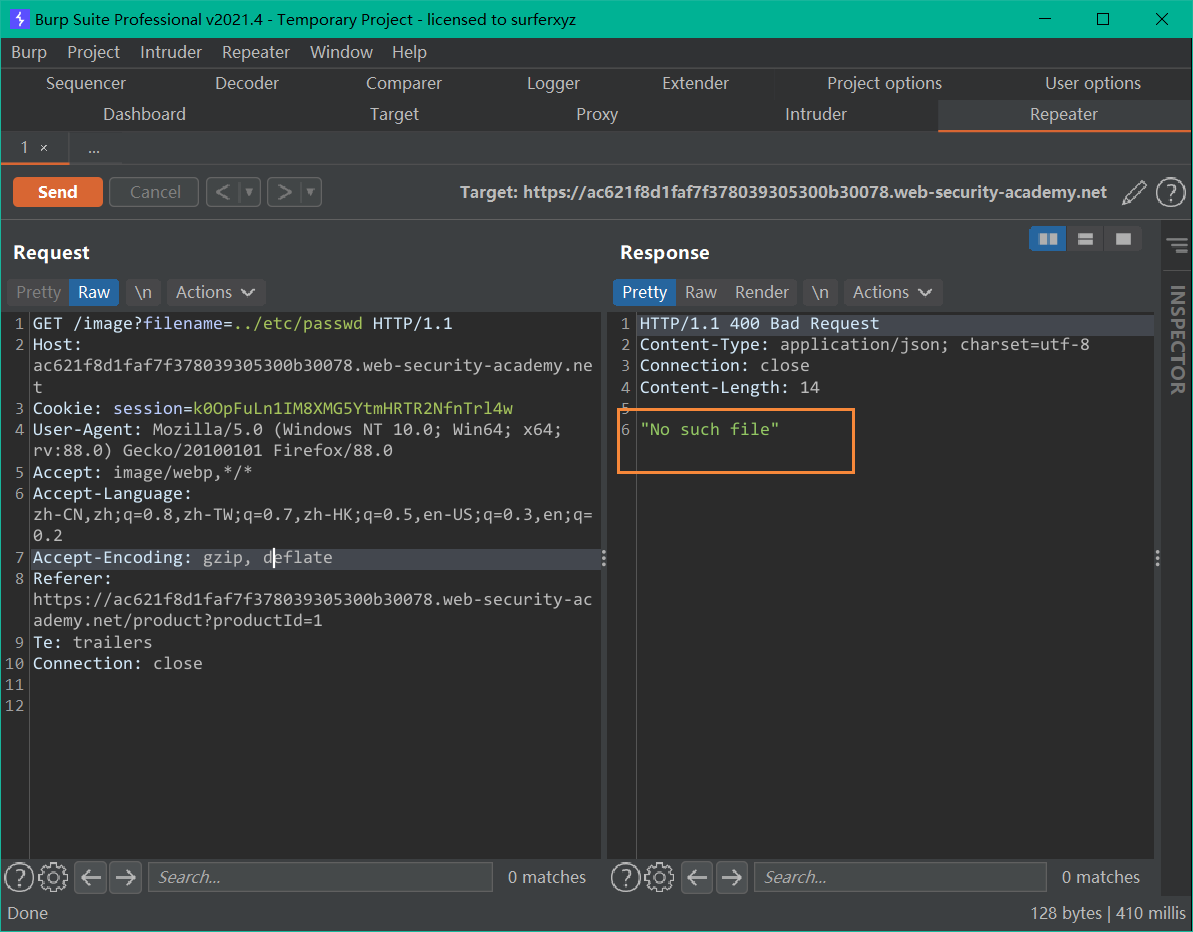1193x932 pixels.
Task: Go forward in request history
Action: [x=285, y=192]
